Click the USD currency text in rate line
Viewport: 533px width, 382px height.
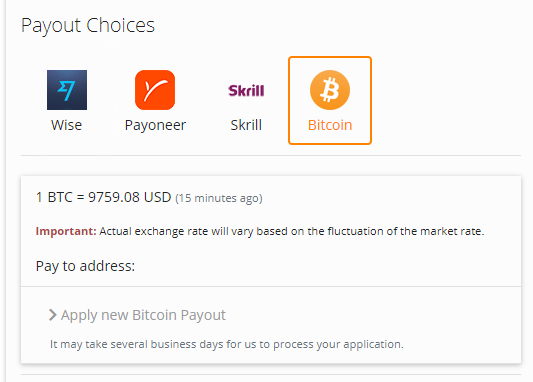157,197
